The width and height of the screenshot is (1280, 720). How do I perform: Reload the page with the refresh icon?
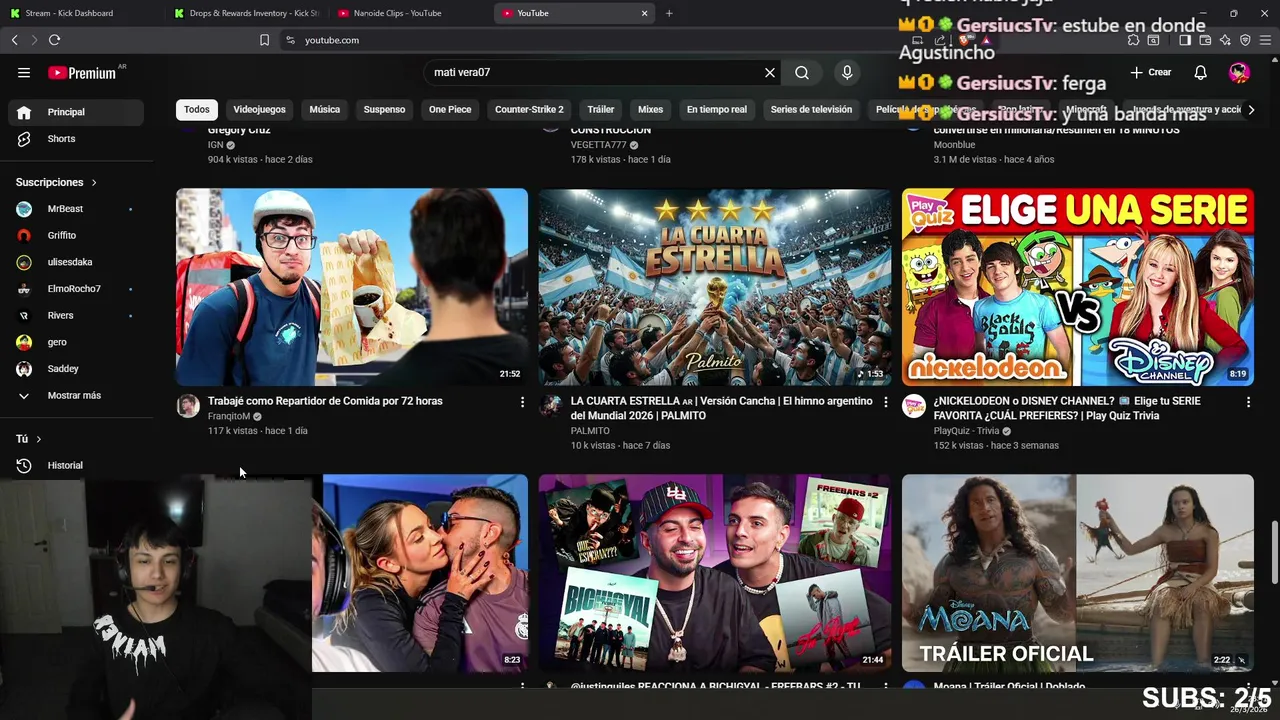[54, 40]
